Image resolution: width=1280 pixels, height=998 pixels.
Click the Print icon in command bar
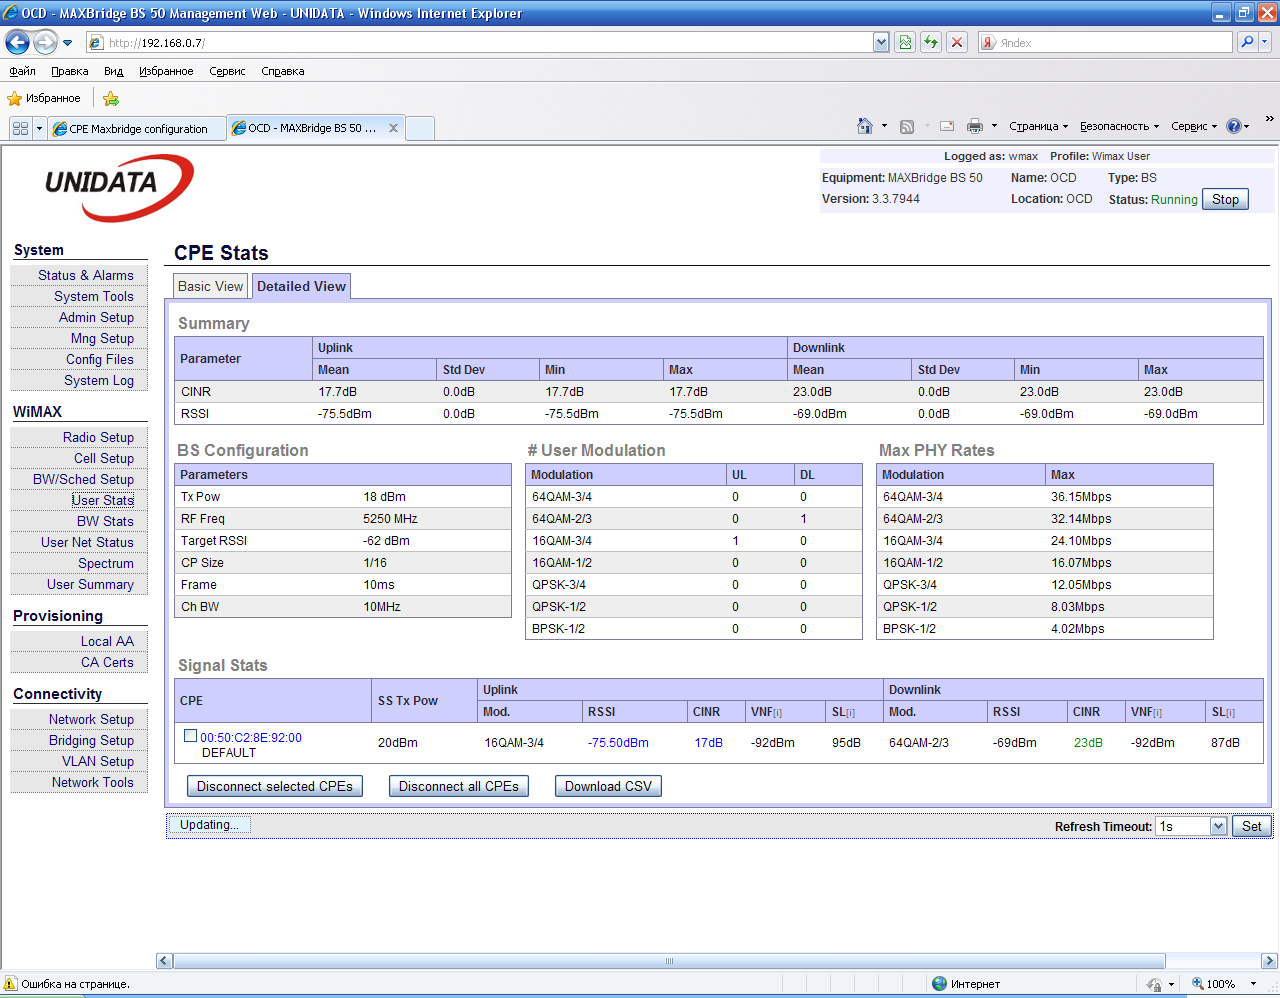[975, 126]
